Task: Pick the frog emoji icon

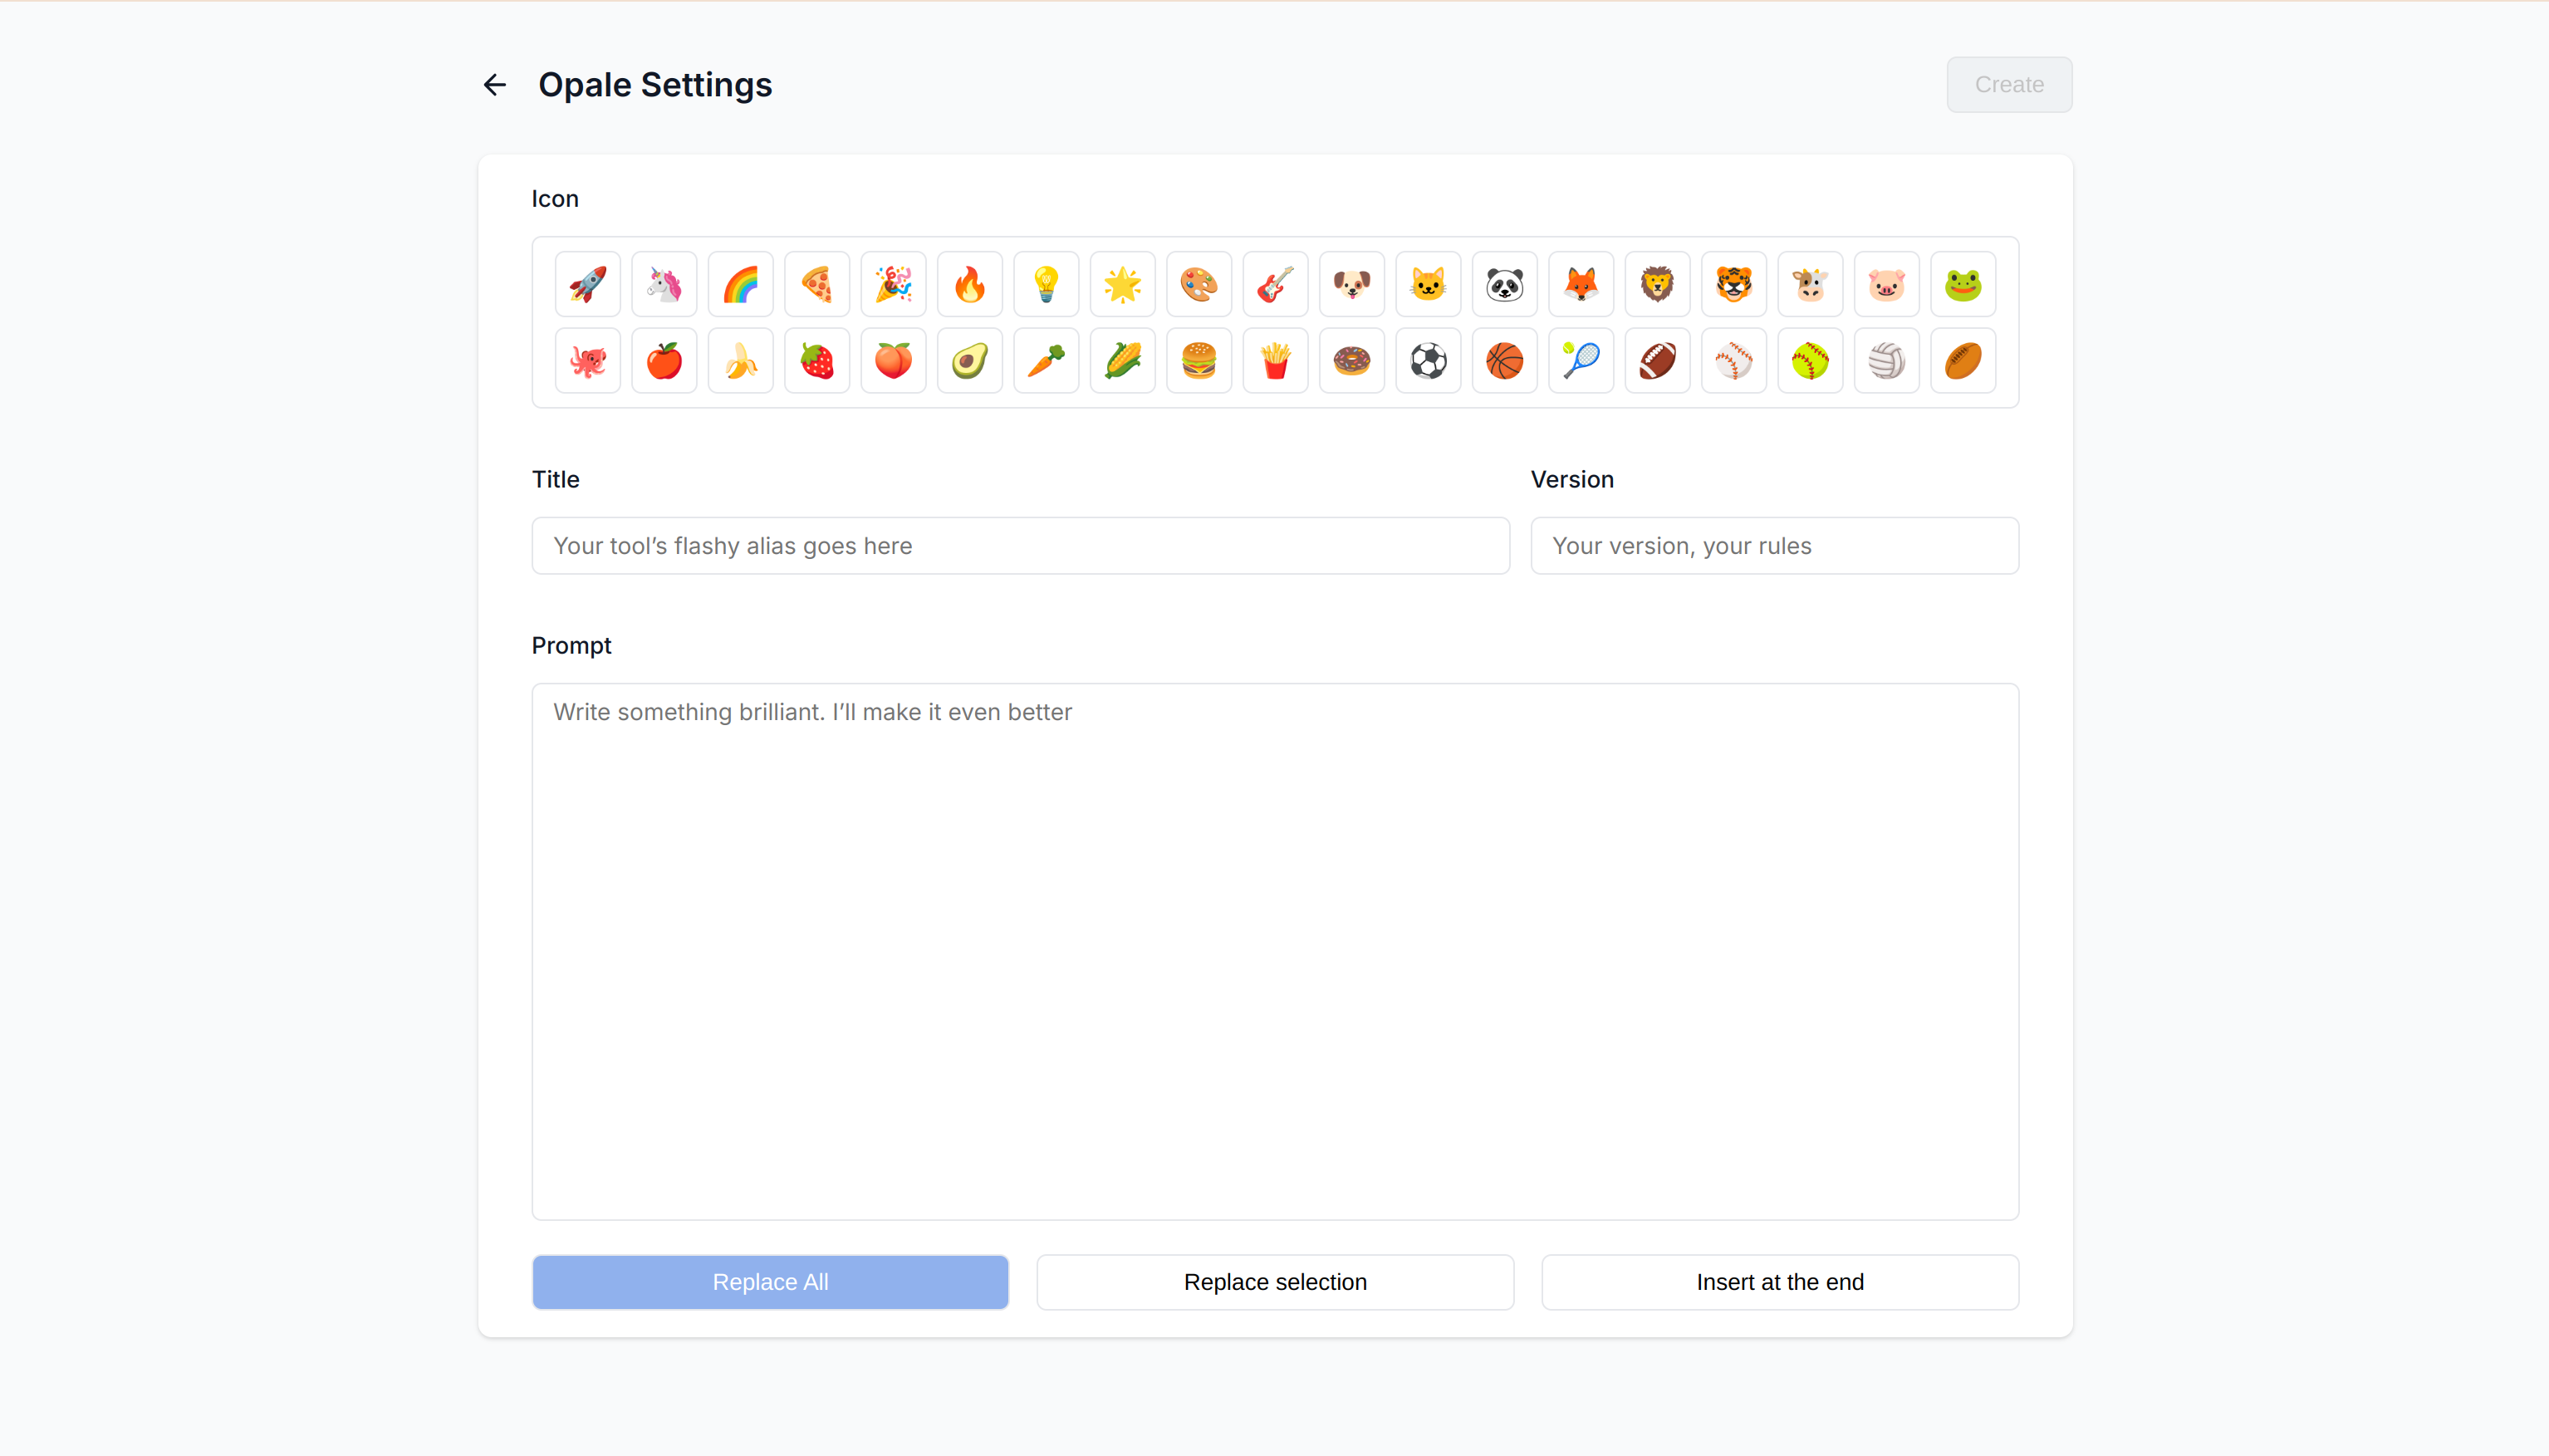Action: (x=1963, y=284)
